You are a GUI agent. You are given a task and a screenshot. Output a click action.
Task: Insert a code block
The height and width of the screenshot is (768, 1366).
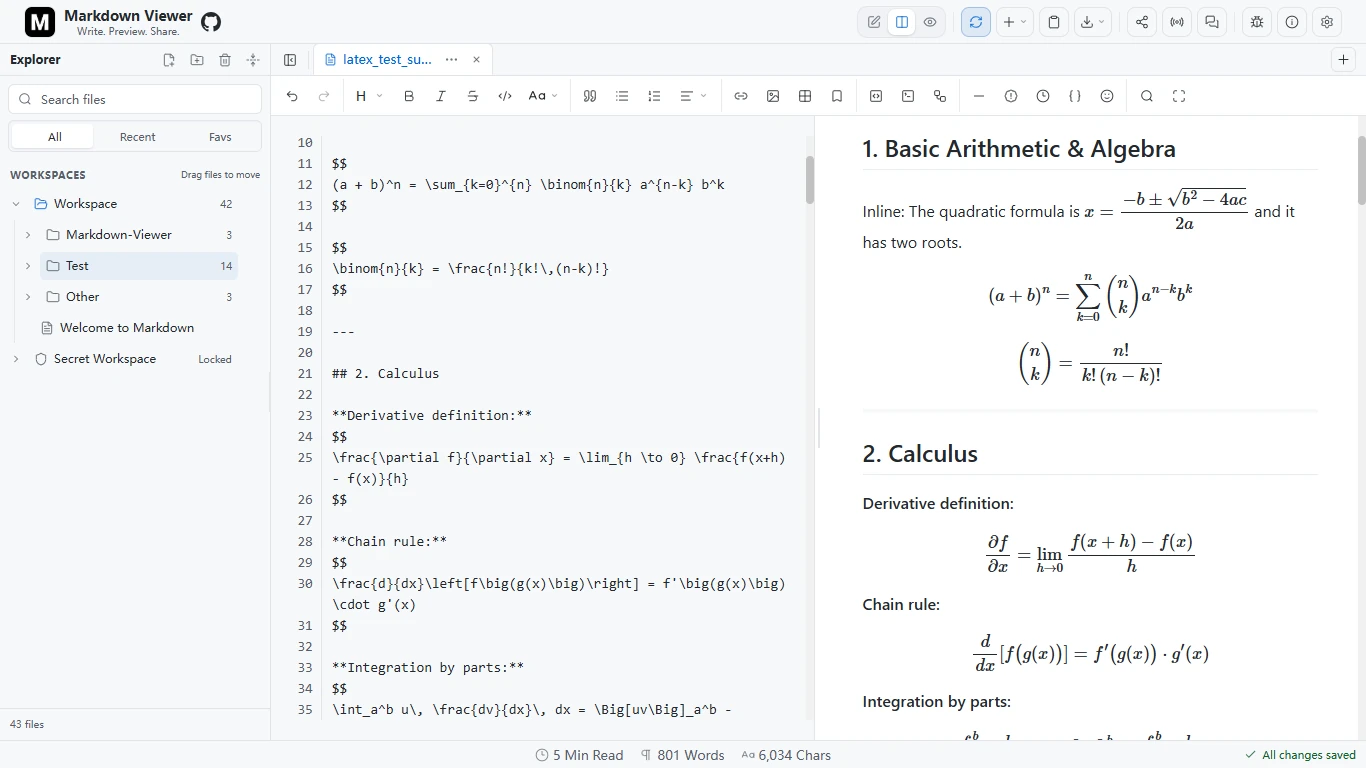[876, 96]
